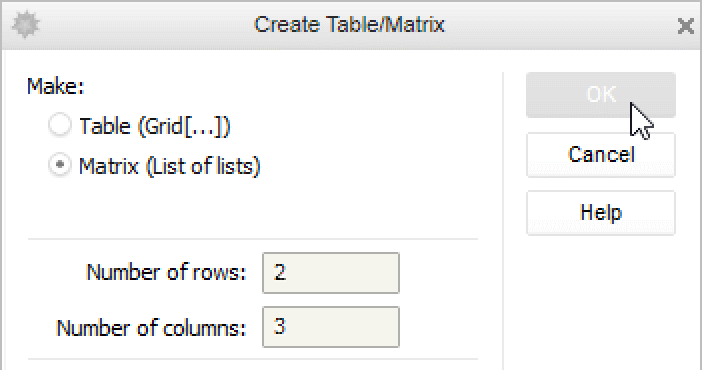Image resolution: width=704 pixels, height=372 pixels.
Task: Click the "Table (Grid[...])" option text
Action: coord(155,126)
